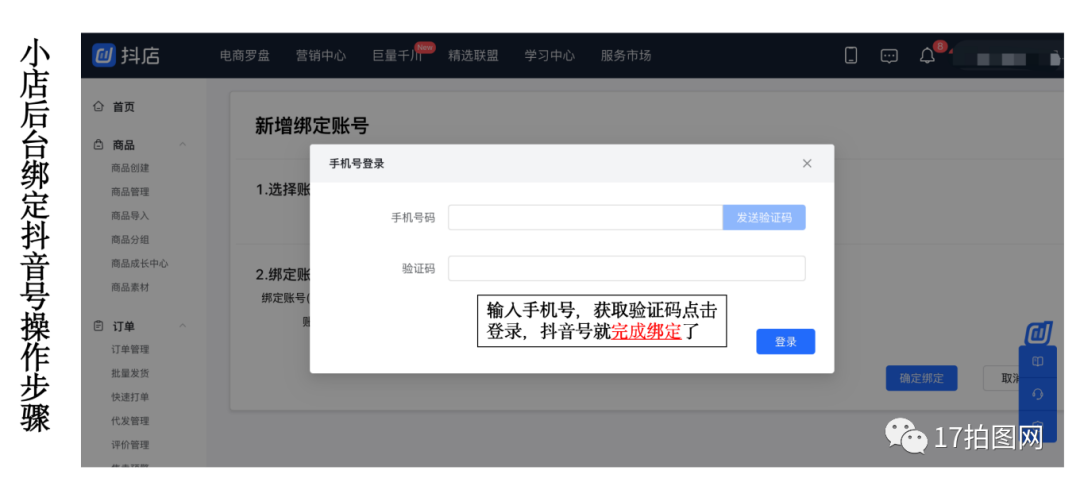This screenshot has height=486, width=1080.
Task: Focus the 手机号码 input field
Action: pyautogui.click(x=585, y=218)
